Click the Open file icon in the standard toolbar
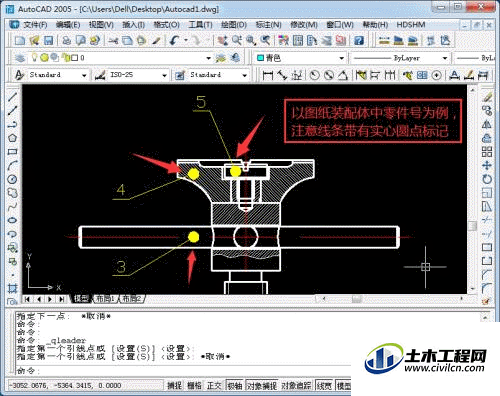Screen dimensions: 500x396 pyautogui.click(x=34, y=41)
